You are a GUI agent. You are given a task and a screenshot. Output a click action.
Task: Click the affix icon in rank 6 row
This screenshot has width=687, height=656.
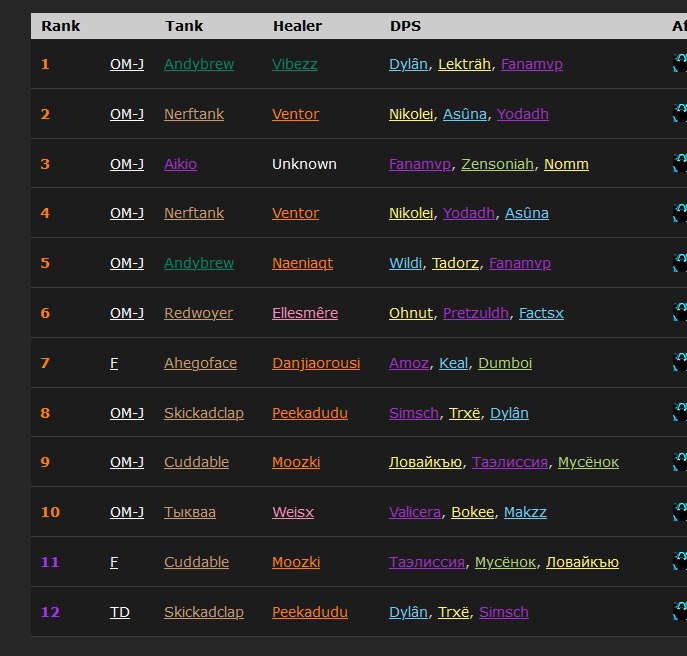680,312
